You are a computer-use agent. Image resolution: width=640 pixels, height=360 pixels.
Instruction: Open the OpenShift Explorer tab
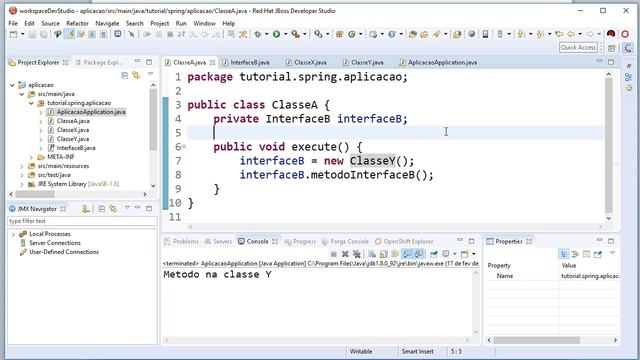[x=404, y=242]
